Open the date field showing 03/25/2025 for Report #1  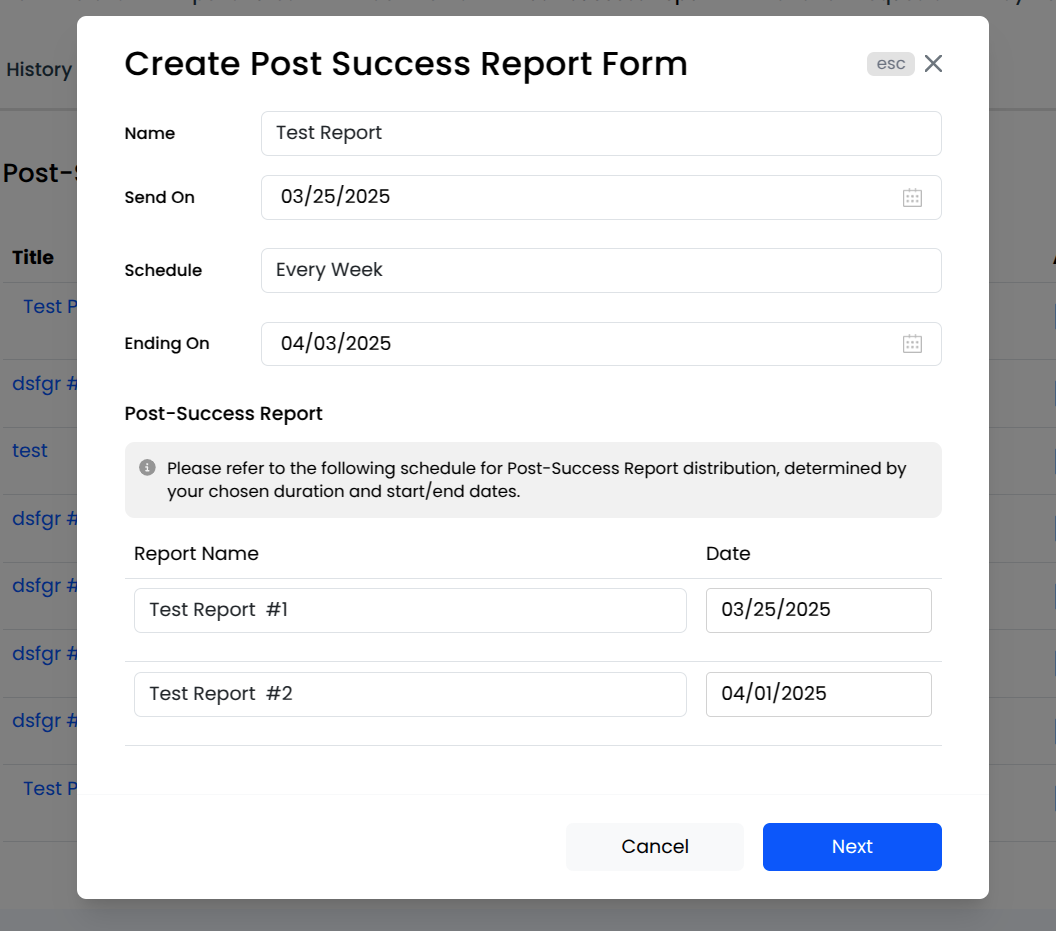coord(818,610)
